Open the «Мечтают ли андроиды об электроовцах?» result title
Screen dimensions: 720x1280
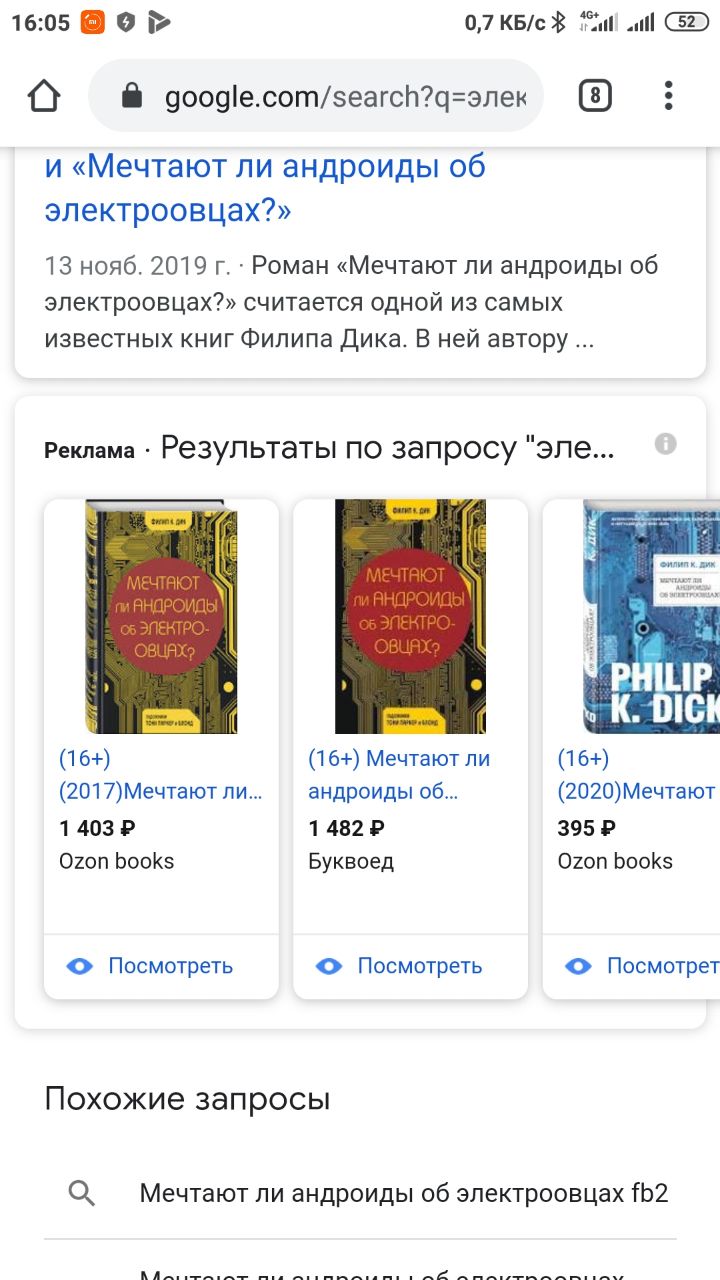tap(265, 188)
